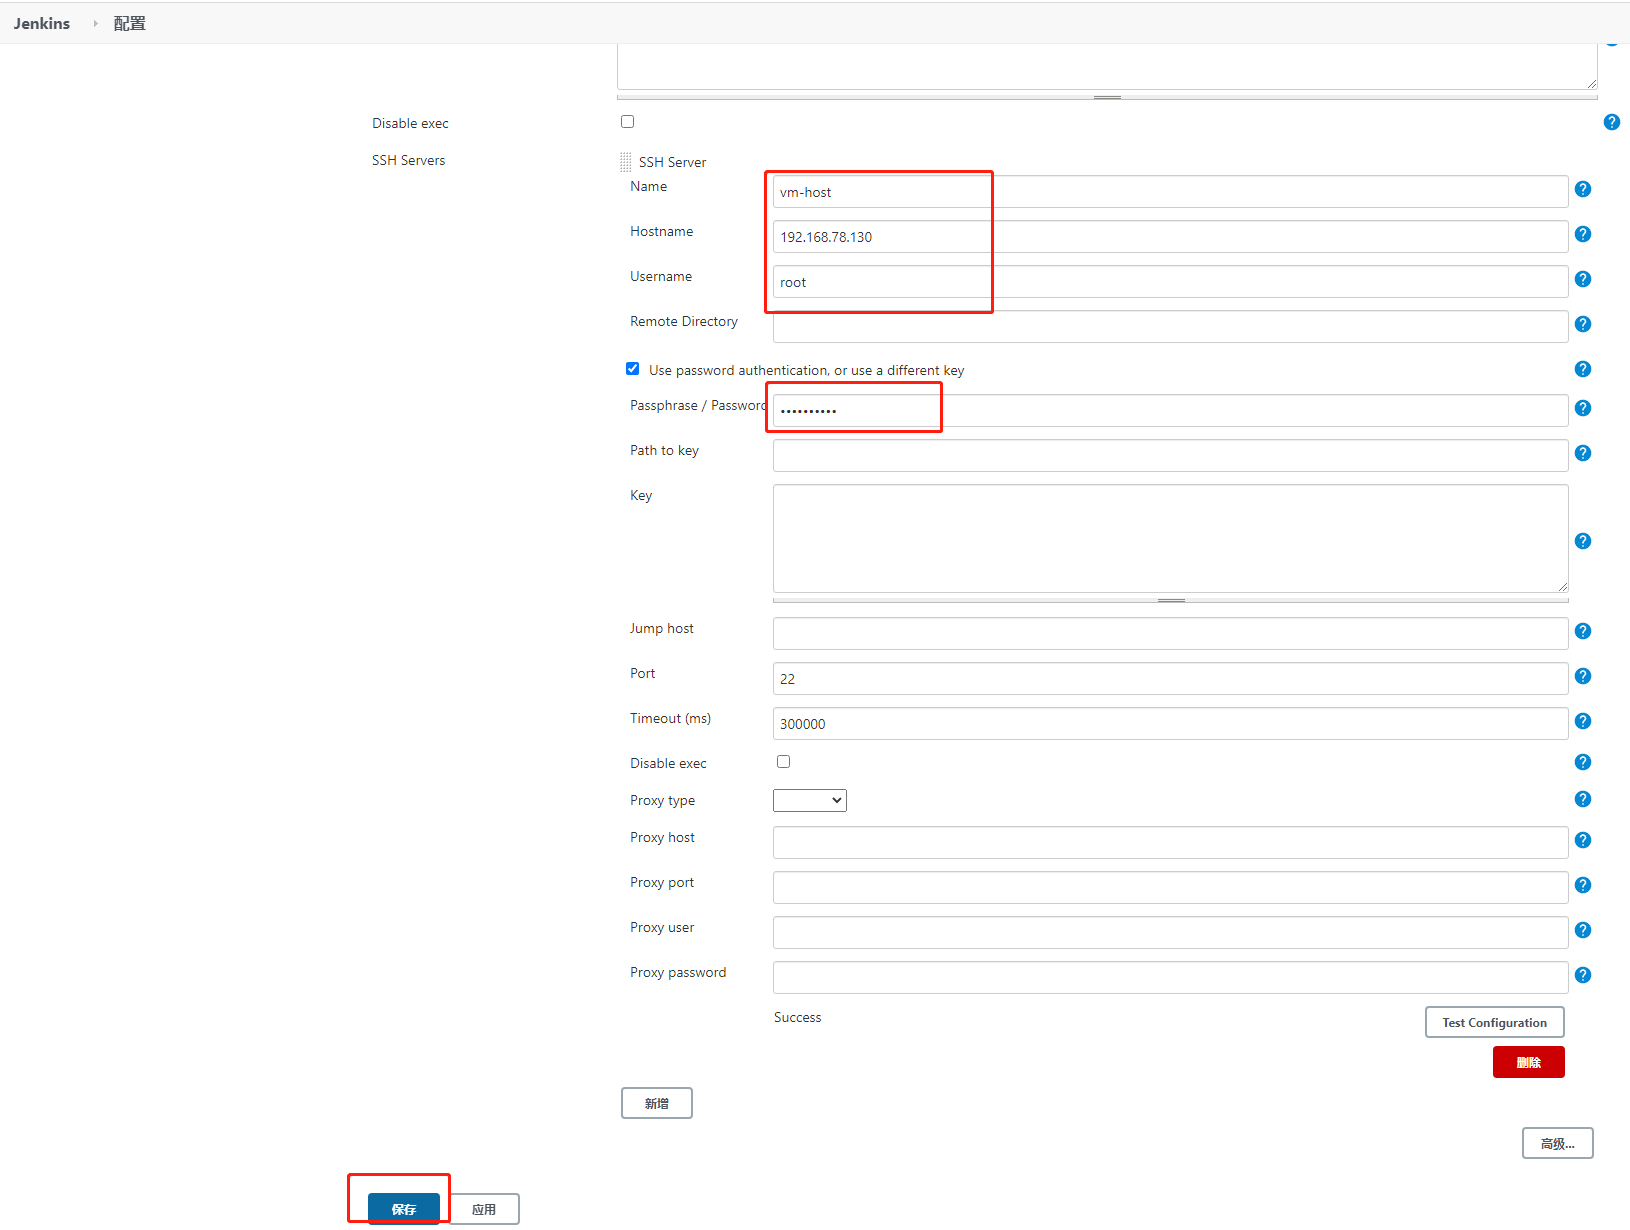
Task: Open help for password authentication checkbox
Action: coord(1582,369)
